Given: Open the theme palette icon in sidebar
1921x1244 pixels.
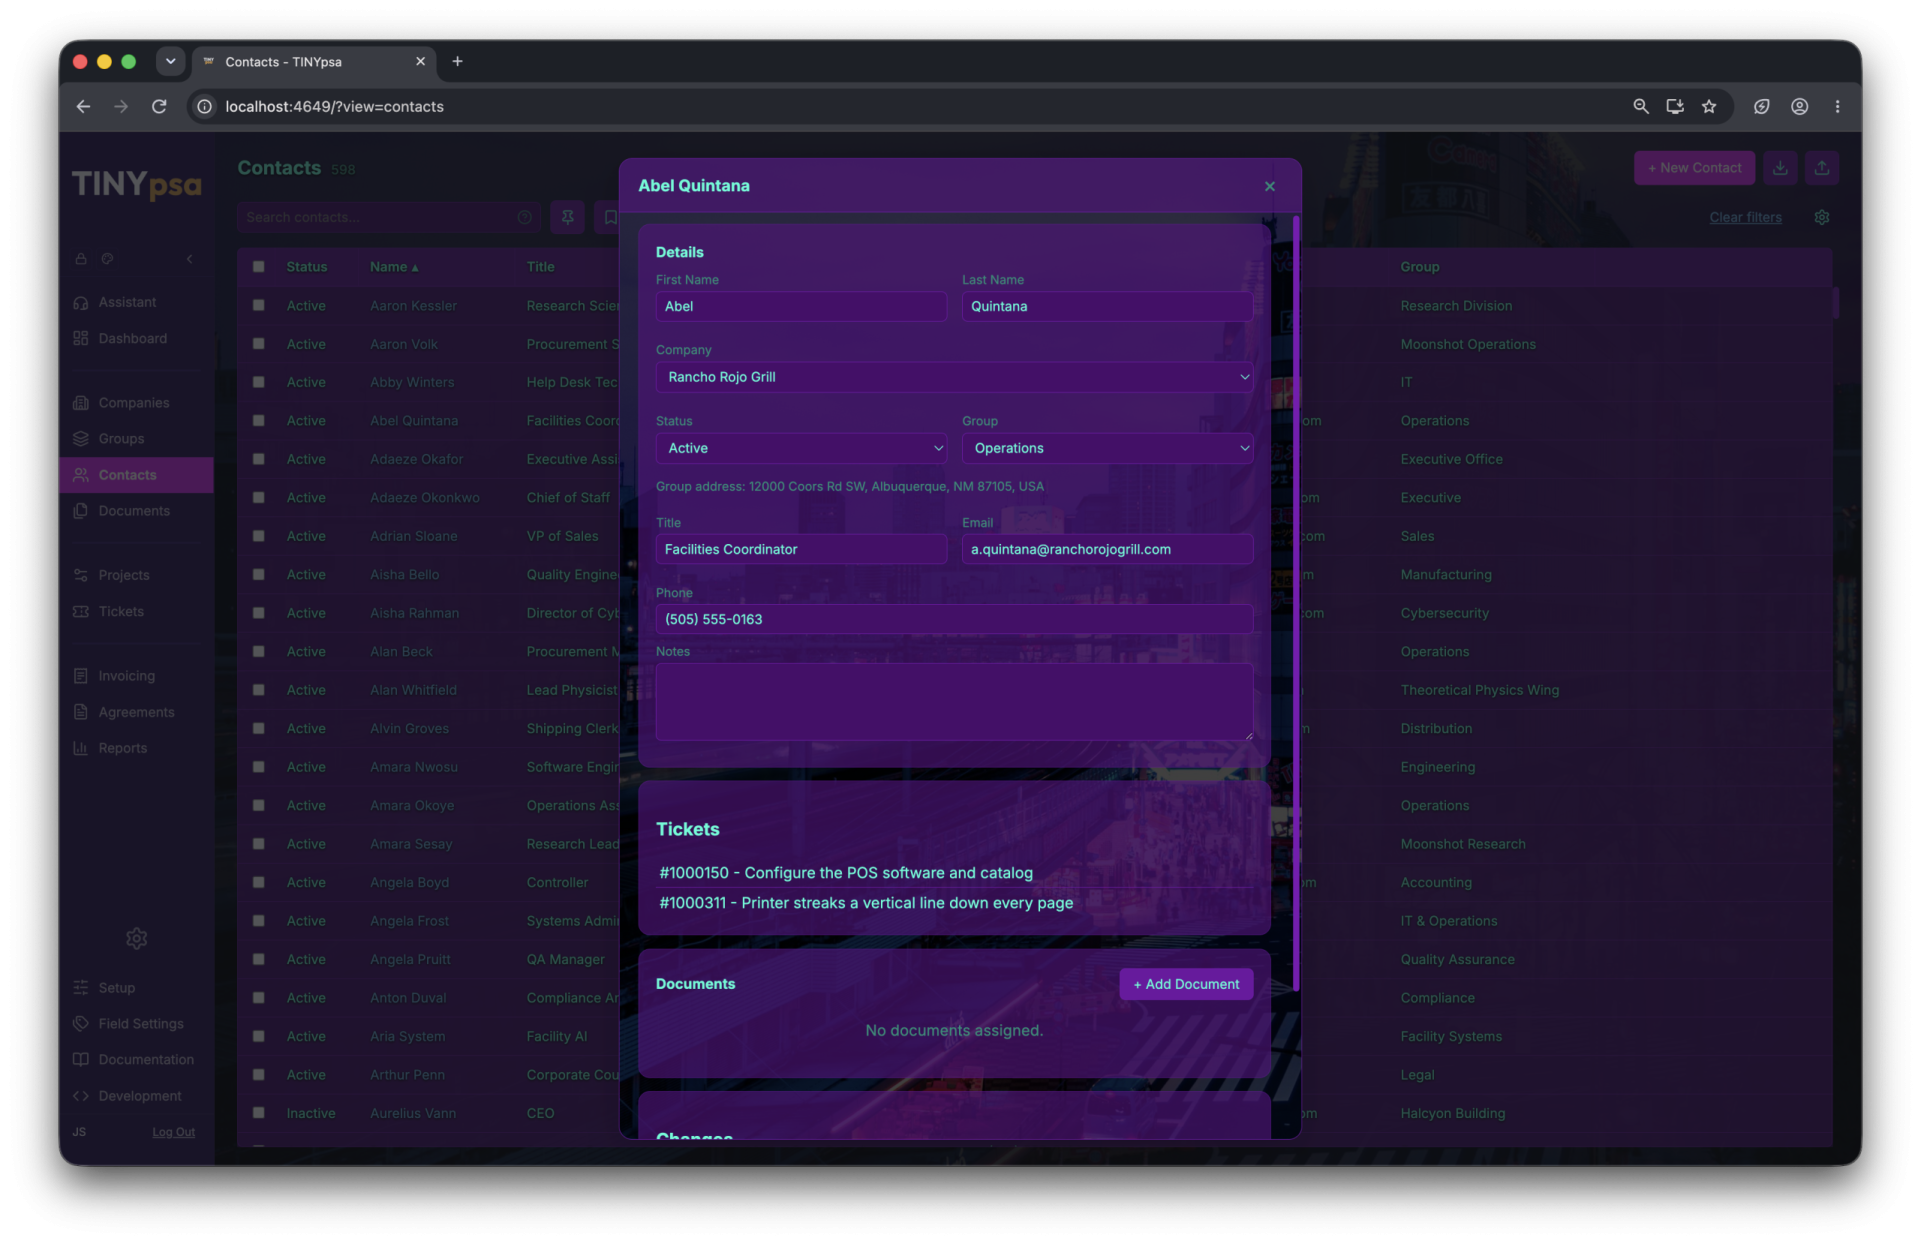Looking at the screenshot, I should pos(107,259).
